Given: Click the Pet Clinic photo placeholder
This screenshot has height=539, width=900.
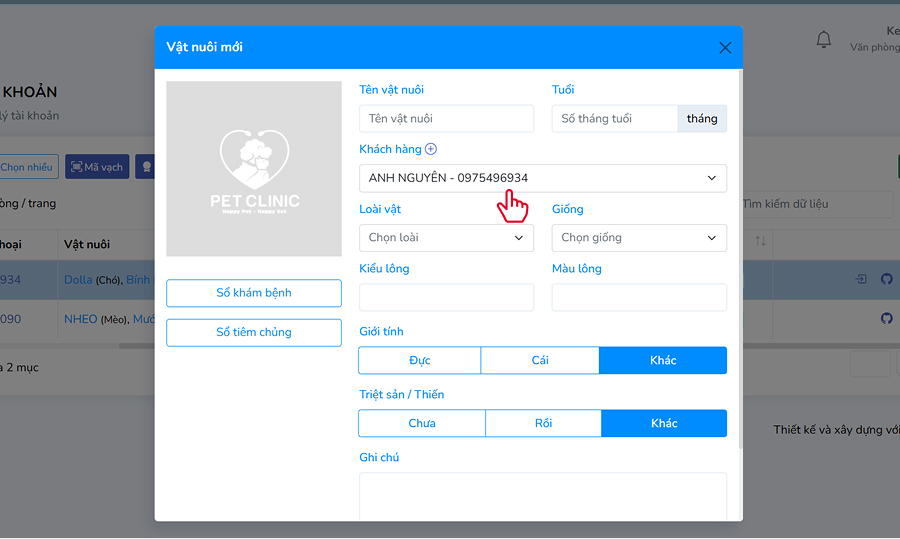Looking at the screenshot, I should pyautogui.click(x=254, y=168).
